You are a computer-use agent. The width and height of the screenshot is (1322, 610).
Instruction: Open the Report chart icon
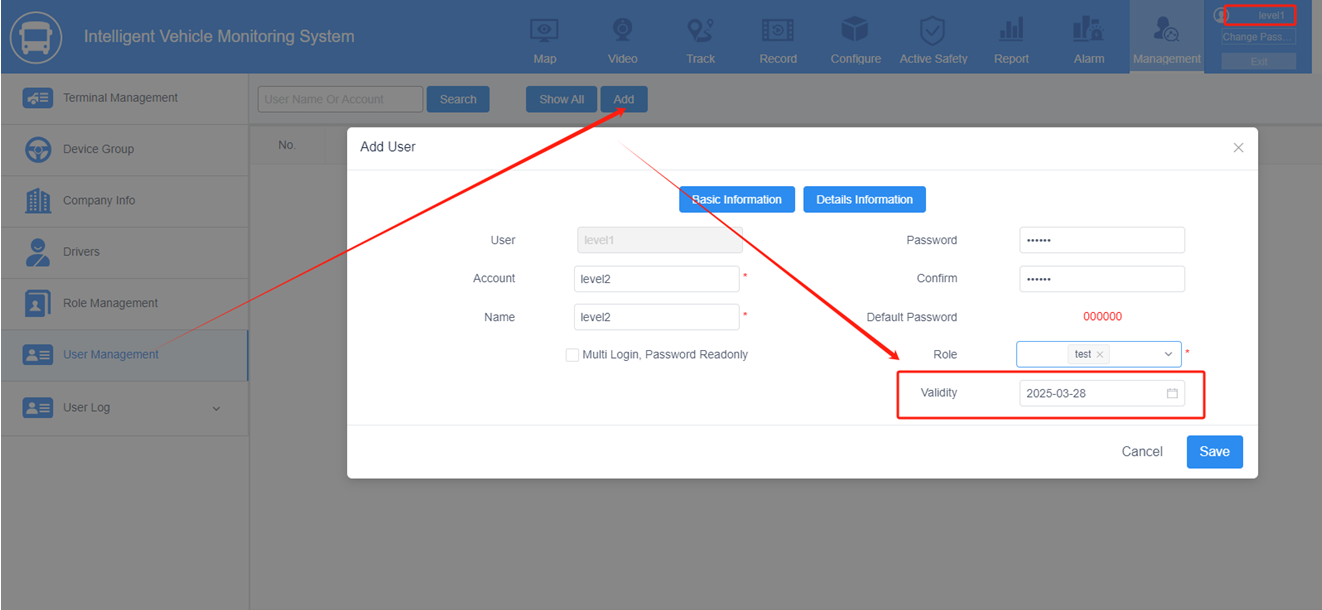coord(1011,30)
